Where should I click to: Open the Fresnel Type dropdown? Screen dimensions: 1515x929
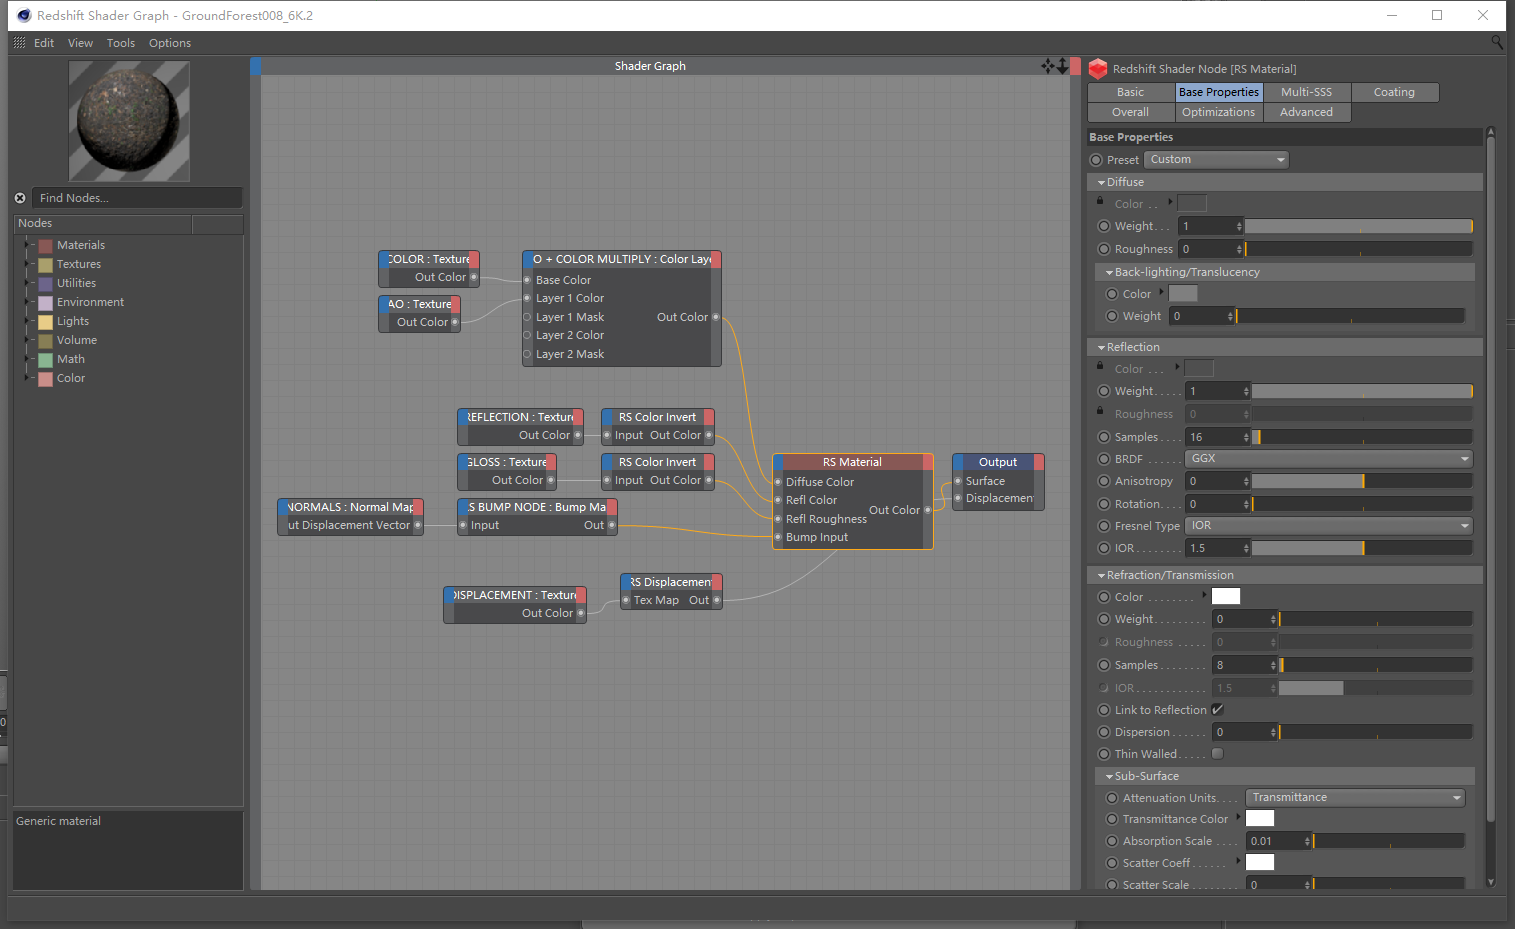point(1329,526)
